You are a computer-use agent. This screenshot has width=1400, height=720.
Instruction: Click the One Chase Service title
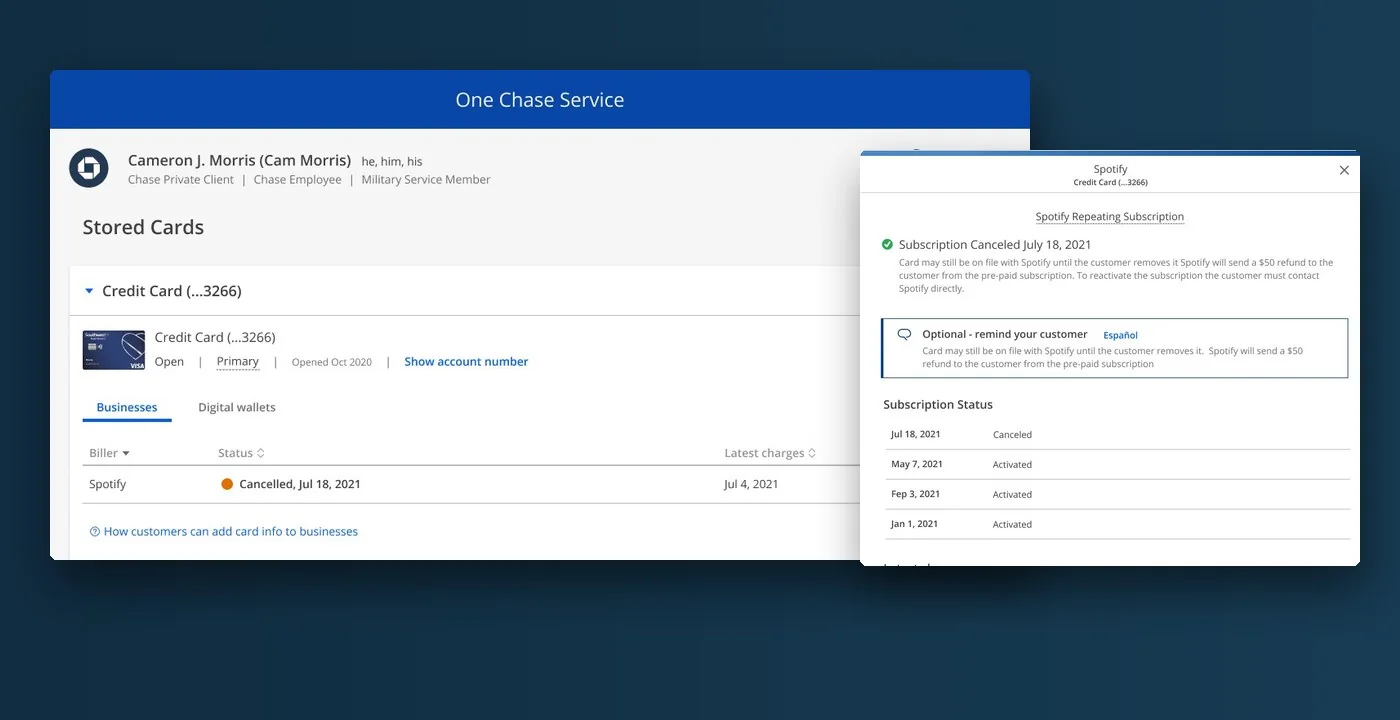pyautogui.click(x=540, y=100)
